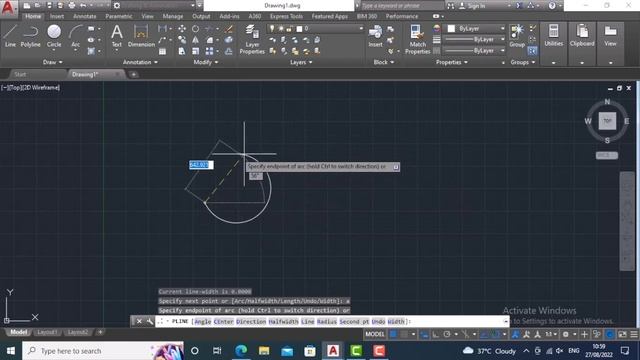Click the Array tool in Modify

[209, 51]
